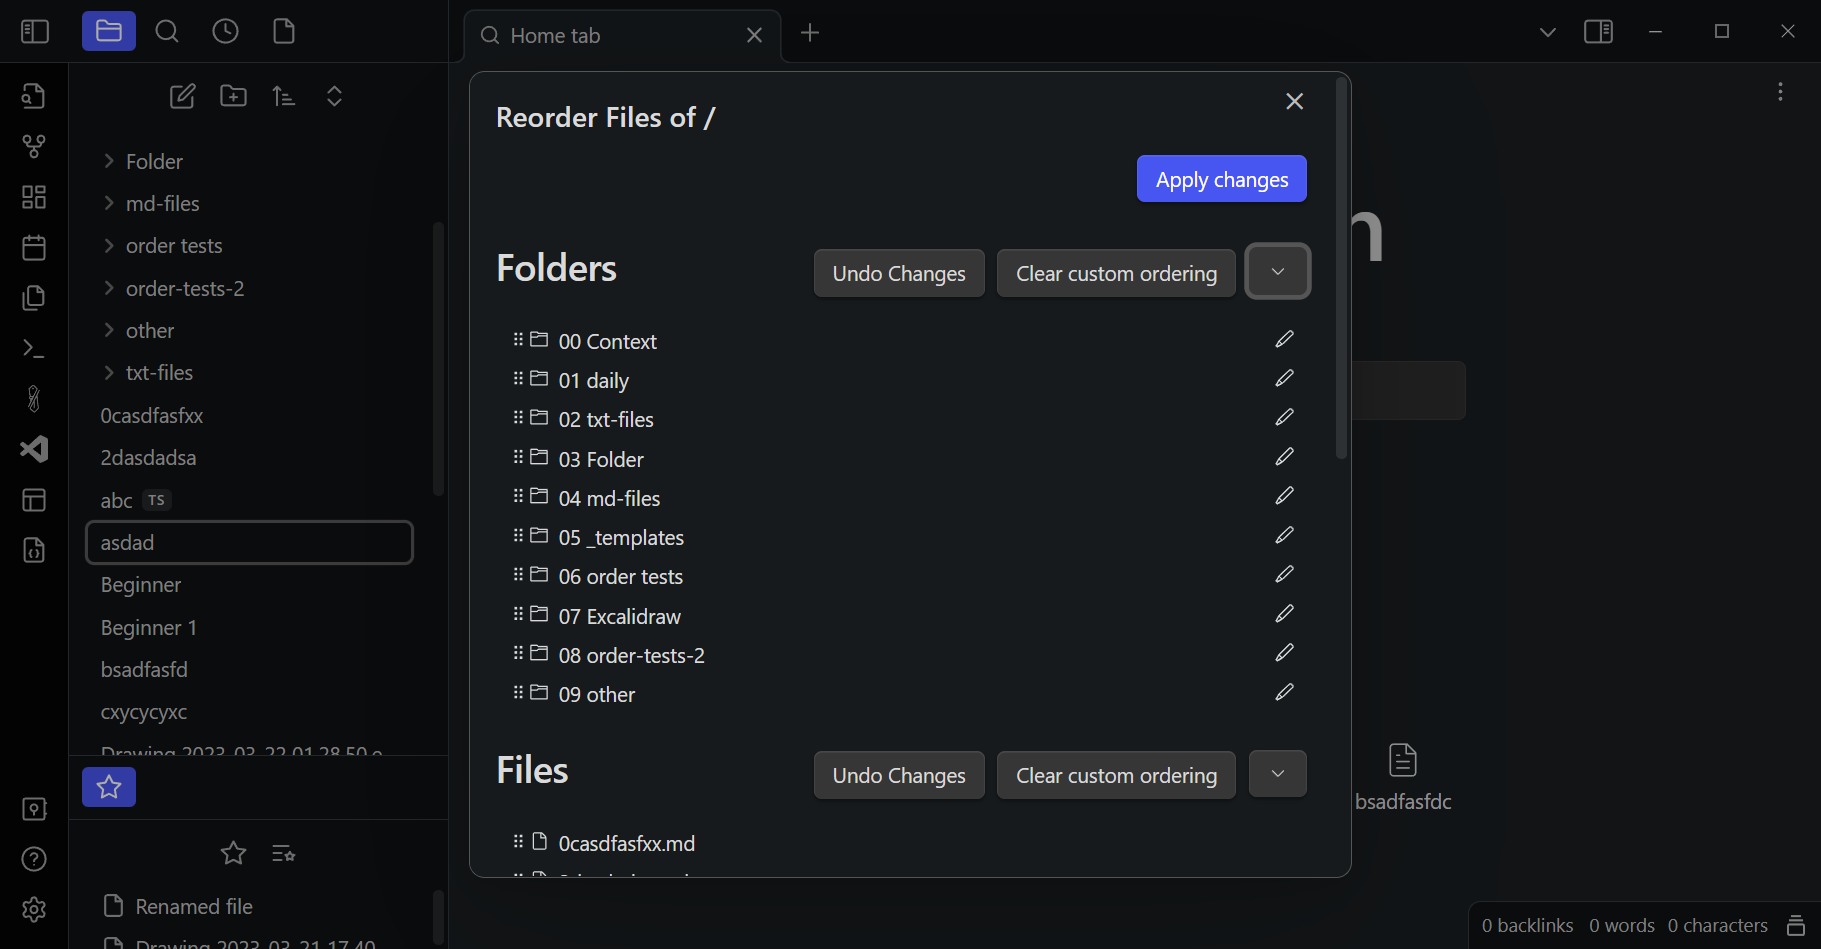The image size is (1821, 949).
Task: Open the tab list dropdown chevron
Action: click(x=1548, y=32)
